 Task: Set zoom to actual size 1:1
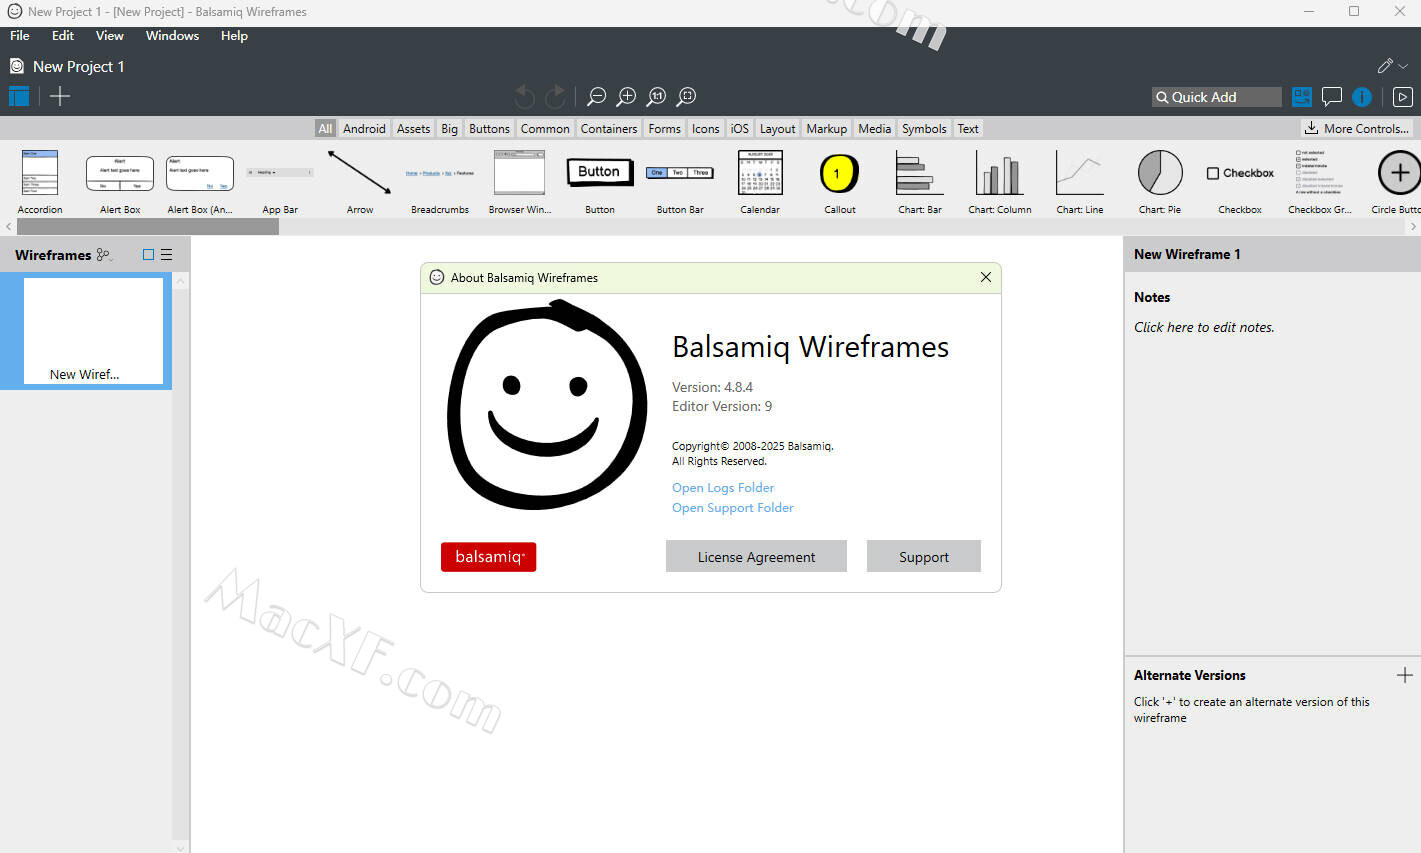pyautogui.click(x=656, y=96)
